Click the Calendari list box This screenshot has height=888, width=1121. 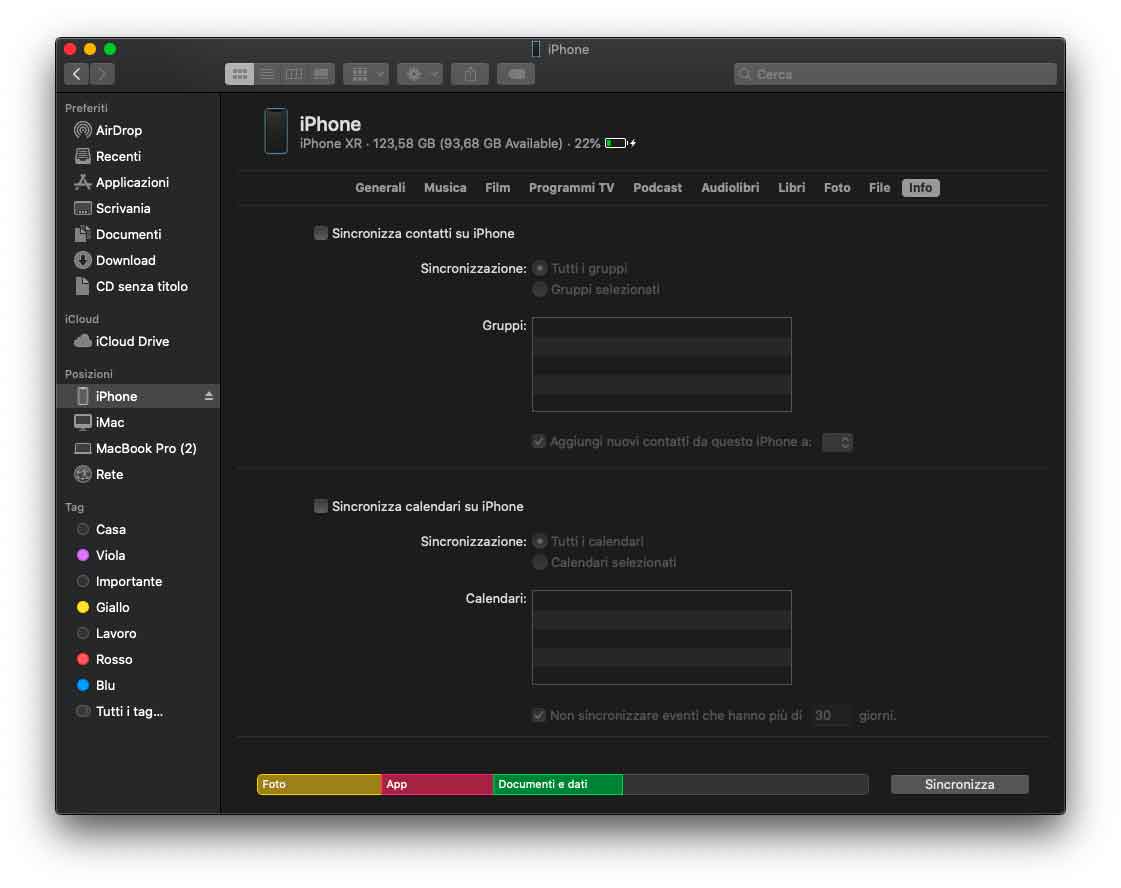pos(661,638)
